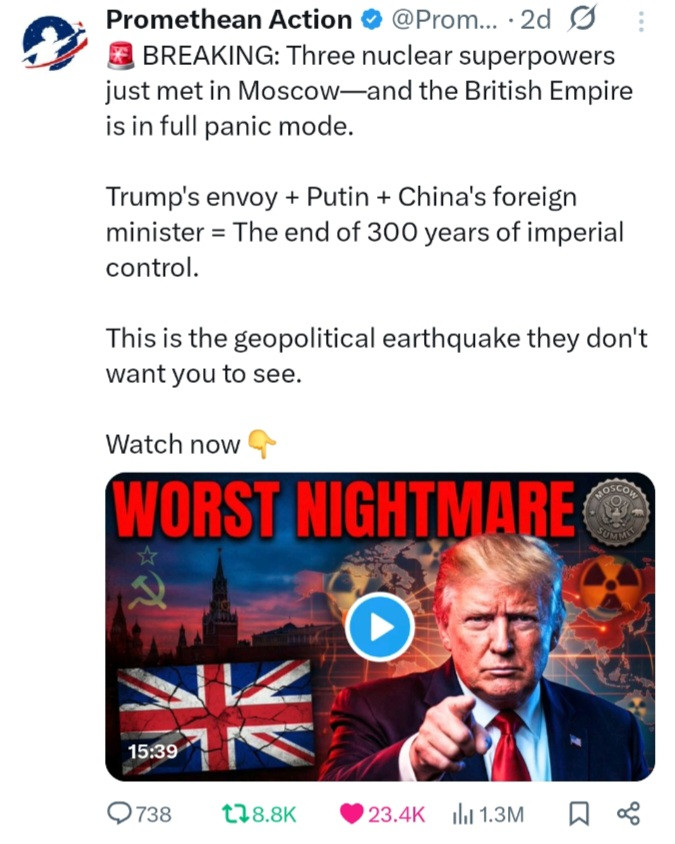
Task: Click the WORST NIGHTMARE video thumbnail title
Action: 344,508
